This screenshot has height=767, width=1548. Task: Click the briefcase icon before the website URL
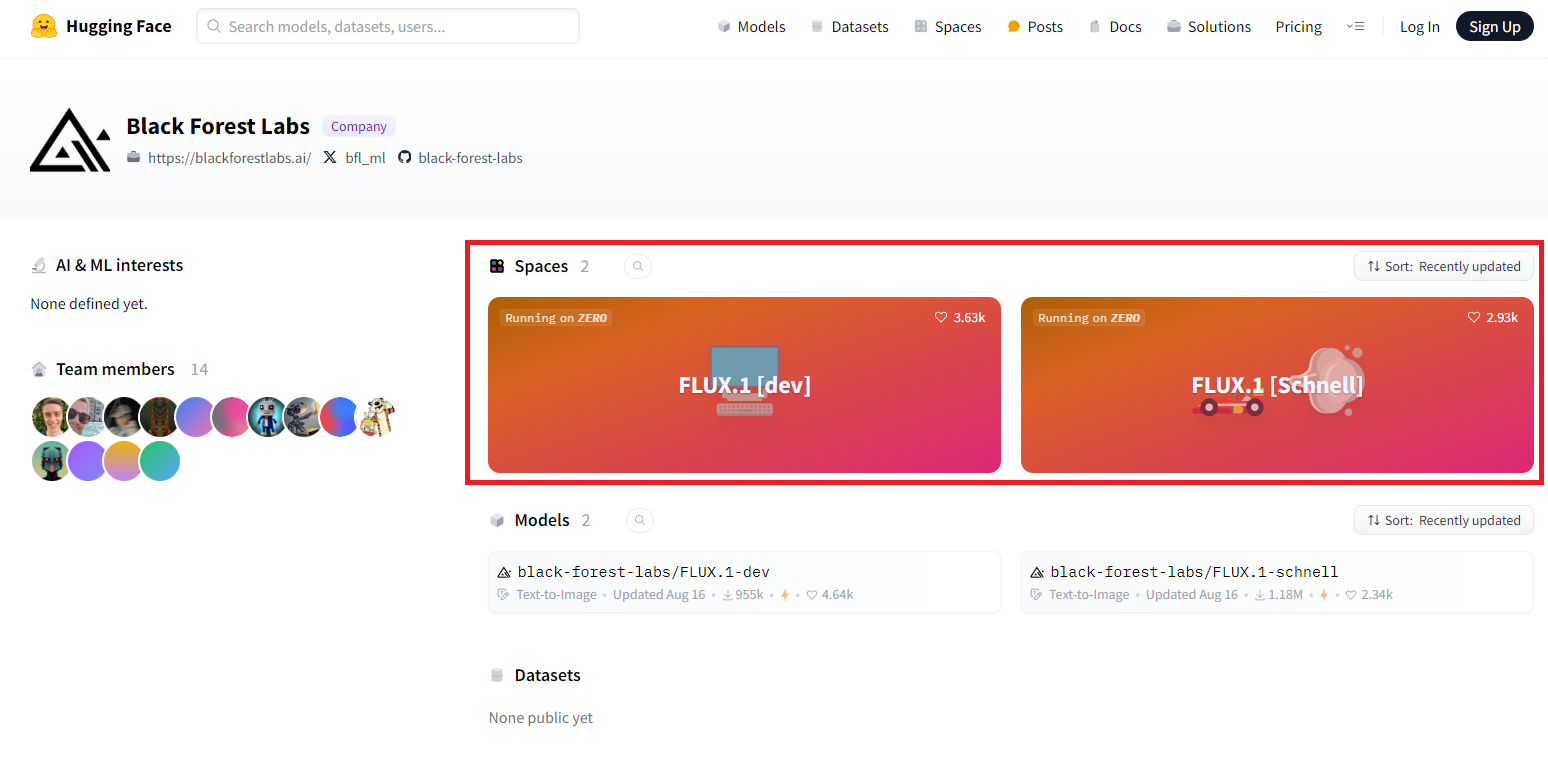tap(134, 157)
